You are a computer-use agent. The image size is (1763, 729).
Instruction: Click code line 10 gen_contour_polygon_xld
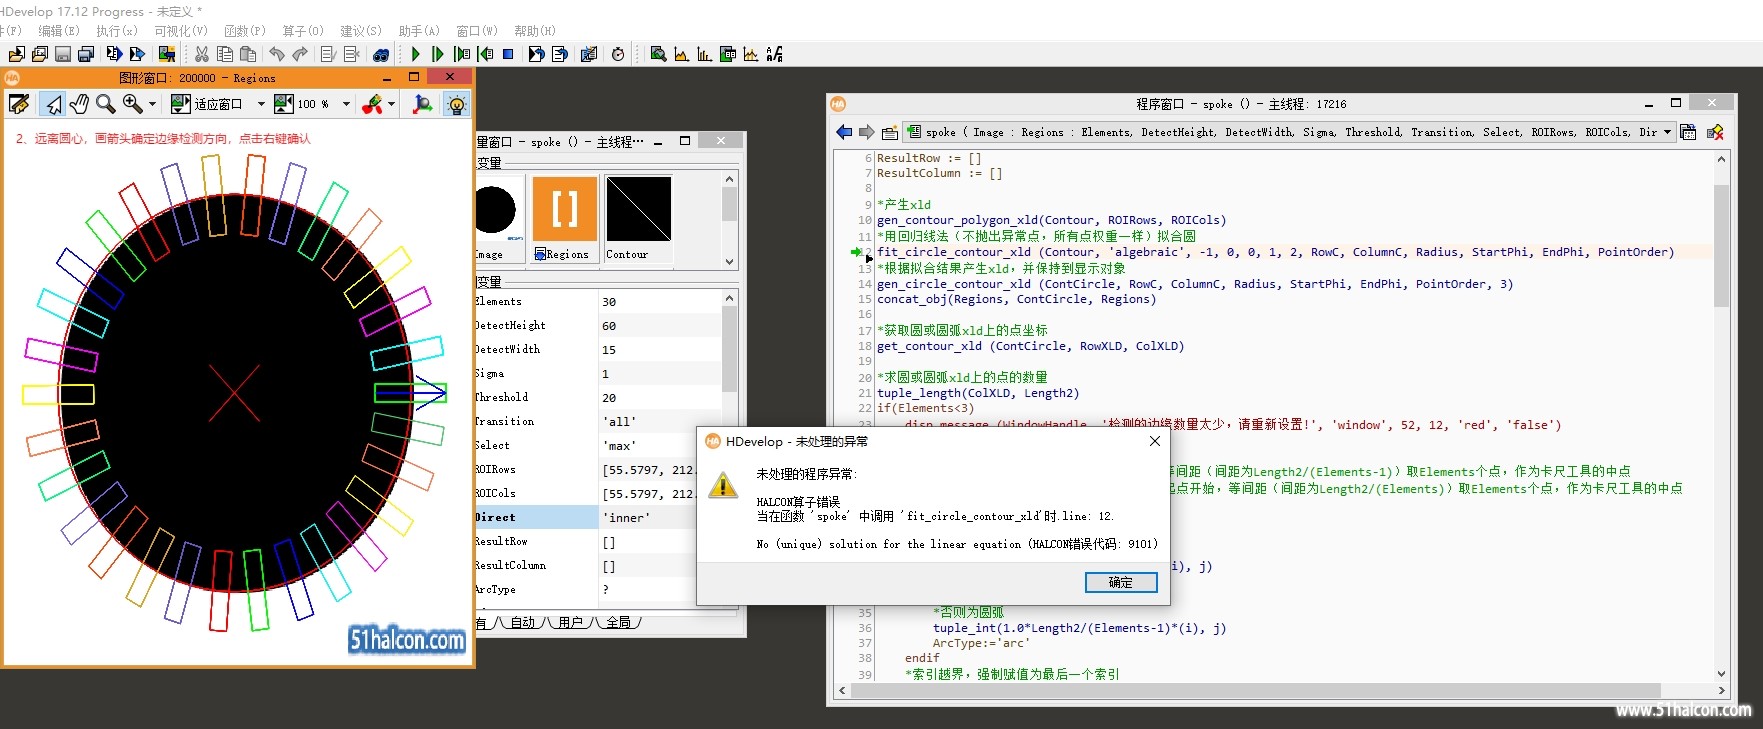pos(1051,220)
